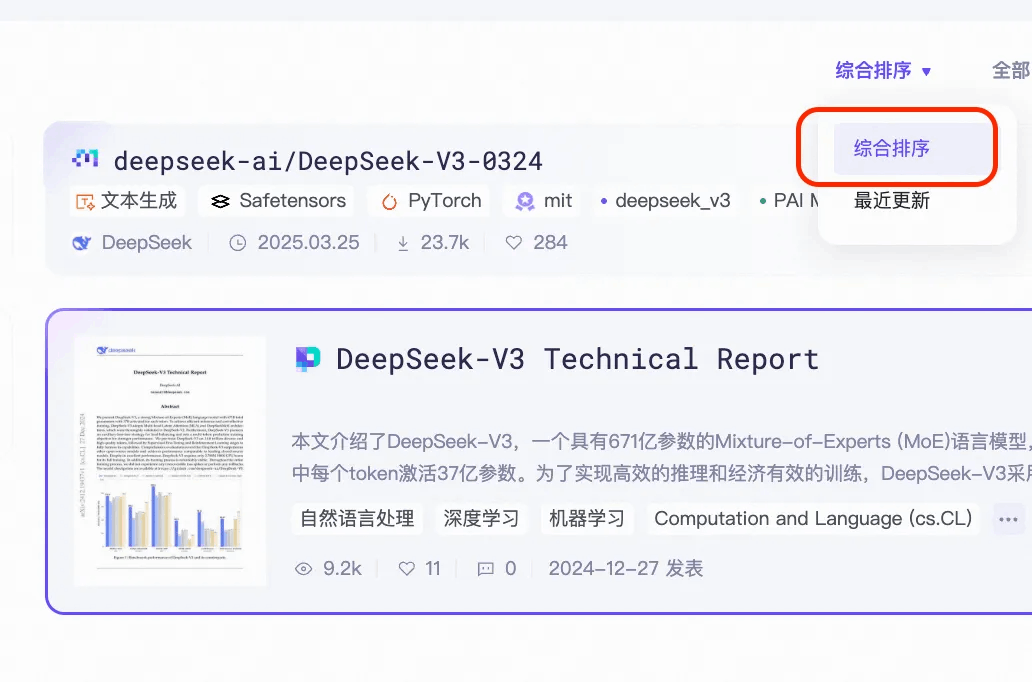Click the paper abstract text 本文介绍了DeepSeek-V3
Image resolution: width=1032 pixels, height=682 pixels.
pos(661,458)
